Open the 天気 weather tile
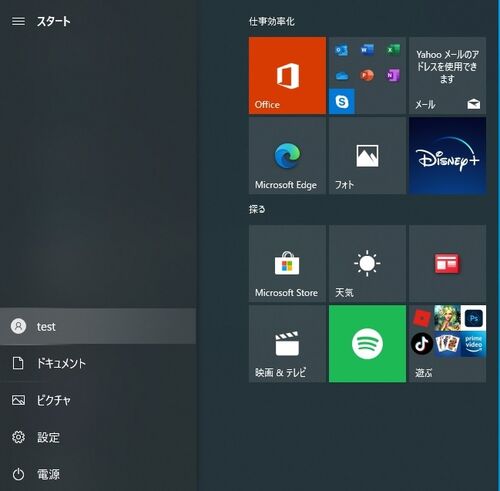The height and width of the screenshot is (491, 500). 367,263
